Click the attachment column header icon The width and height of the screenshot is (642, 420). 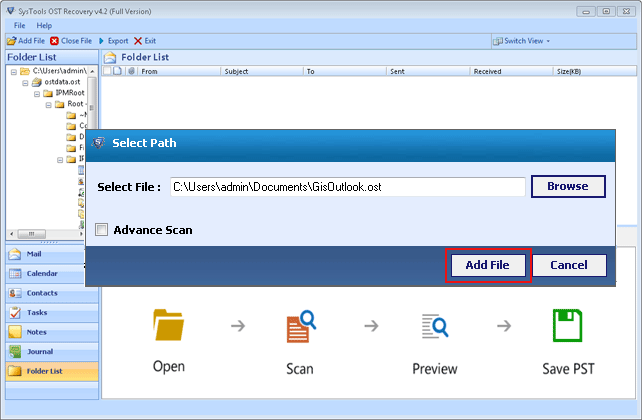[x=131, y=71]
